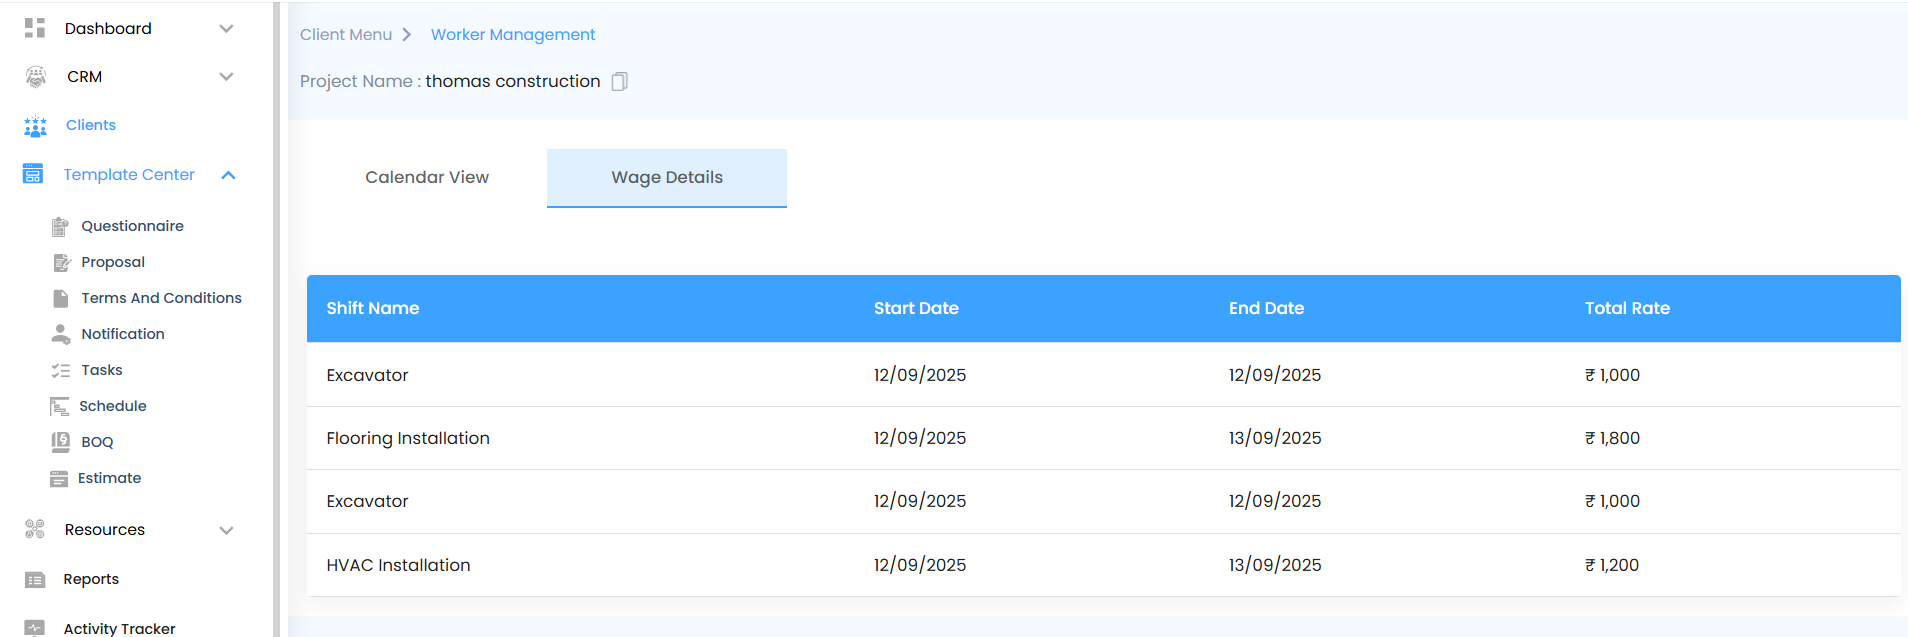This screenshot has height=637, width=1908.
Task: Click the Reports icon in the sidebar
Action: pos(35,580)
